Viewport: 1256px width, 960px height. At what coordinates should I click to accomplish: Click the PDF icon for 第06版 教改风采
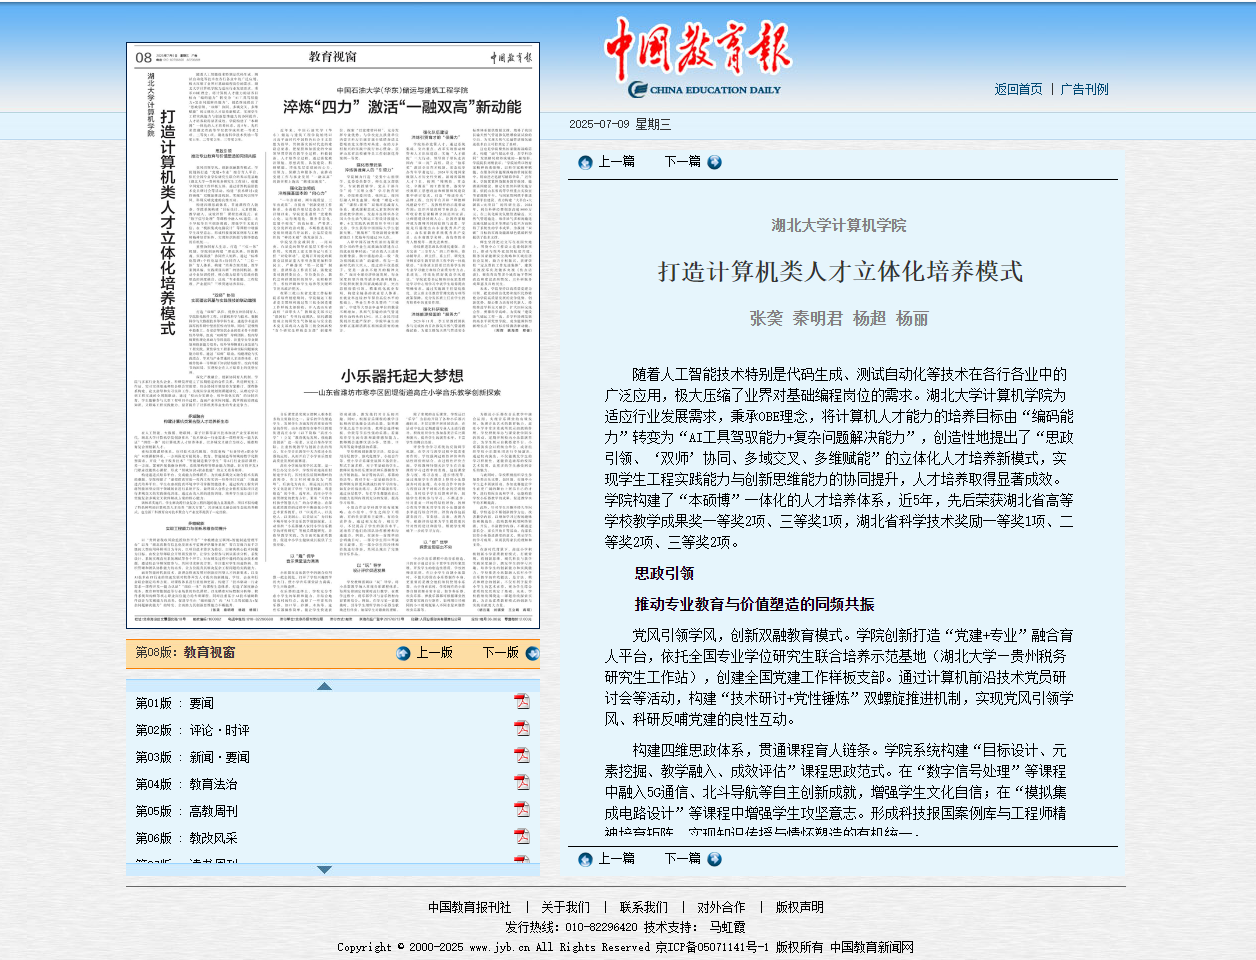521,837
